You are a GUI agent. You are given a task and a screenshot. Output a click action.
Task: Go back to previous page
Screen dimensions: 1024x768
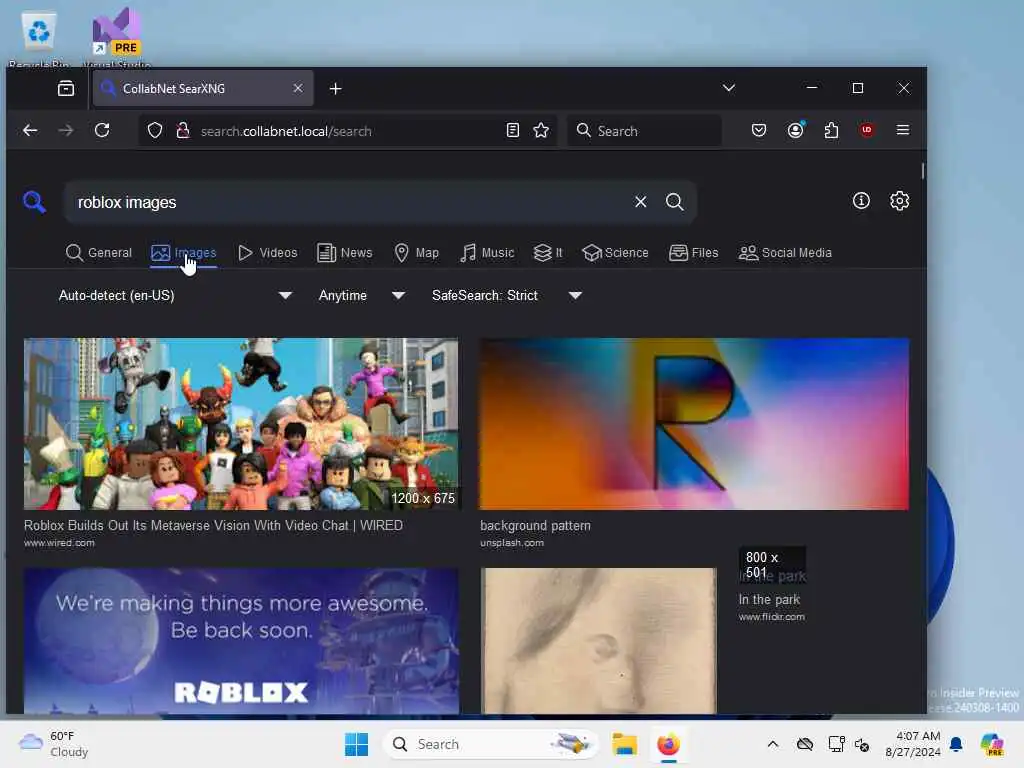tap(30, 130)
